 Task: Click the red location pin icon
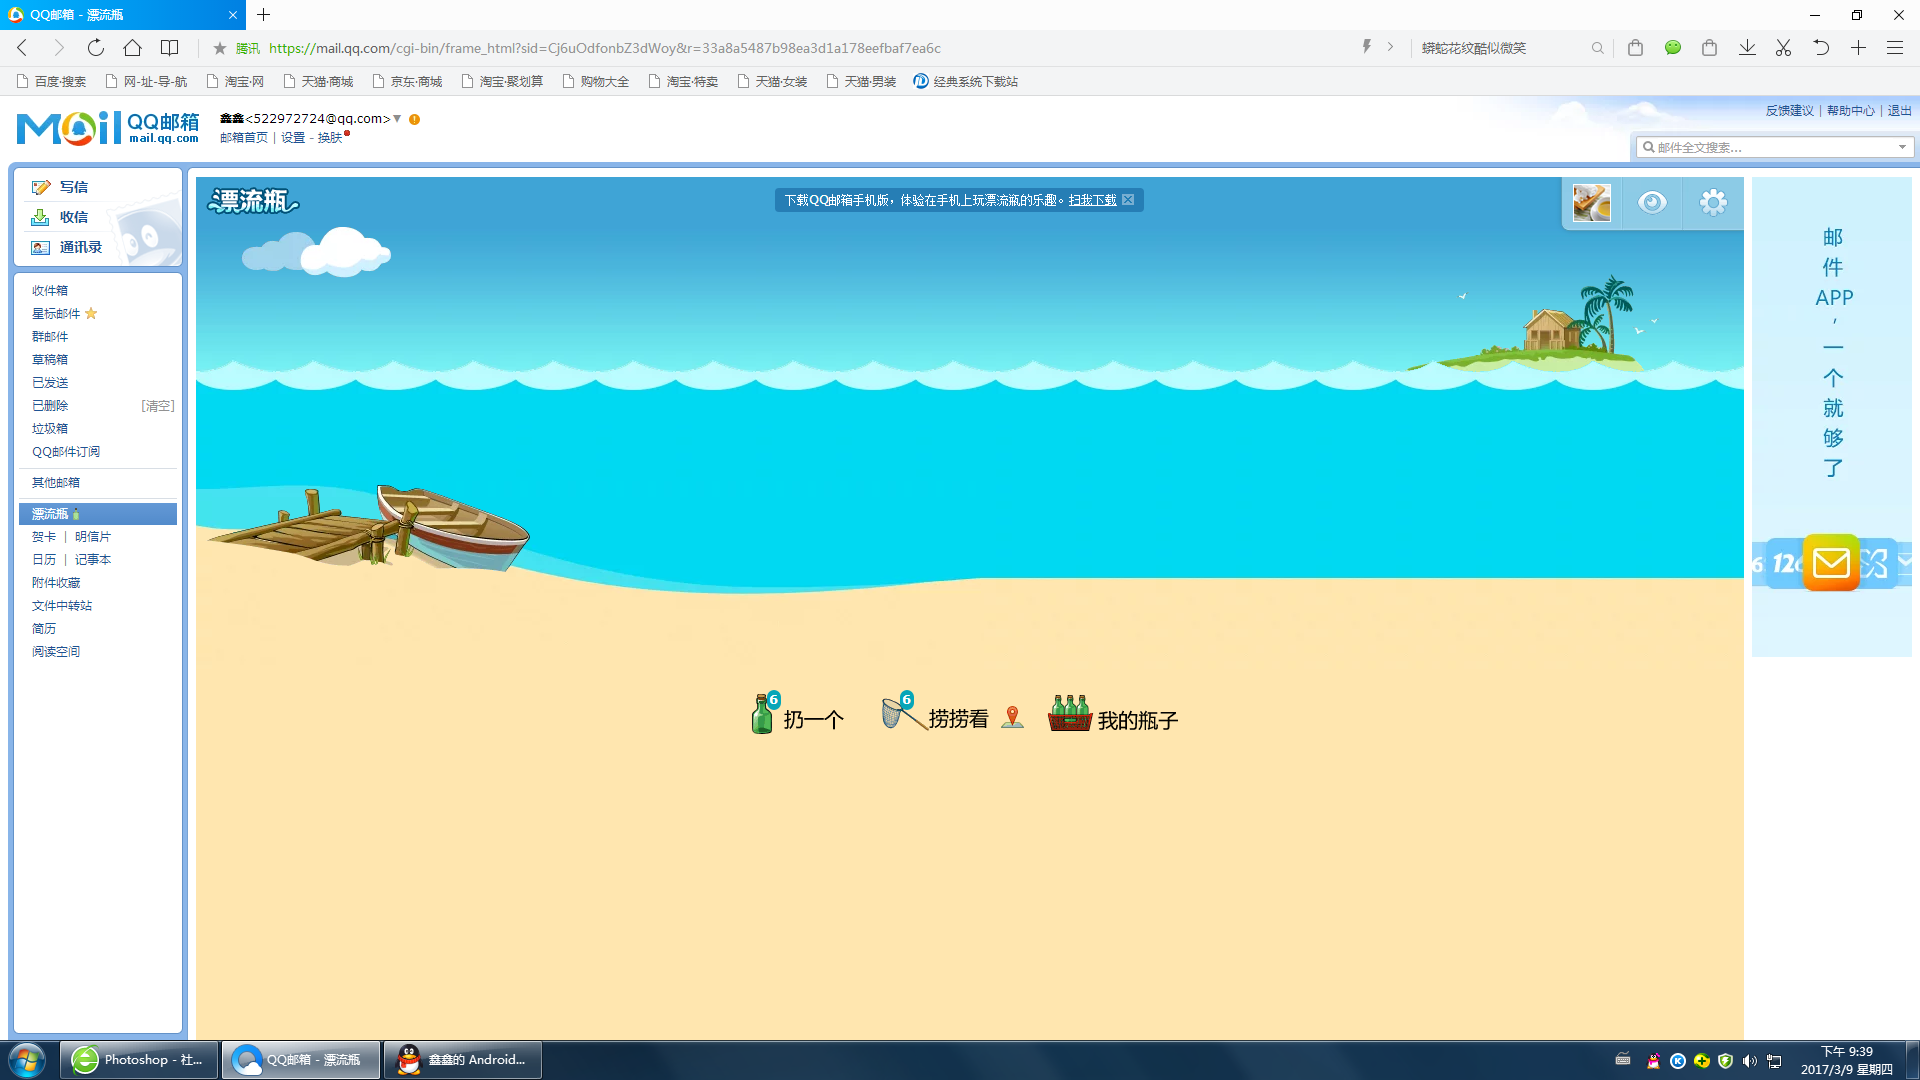pyautogui.click(x=1012, y=717)
